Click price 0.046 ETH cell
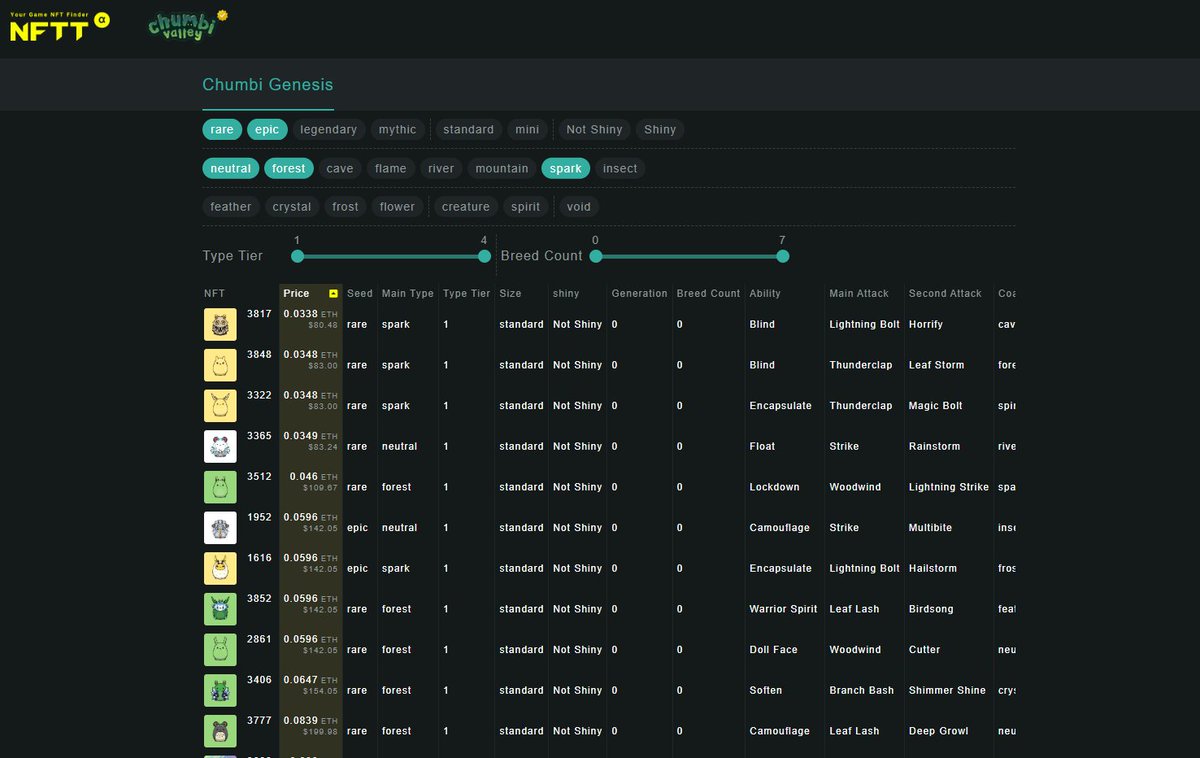Viewport: 1200px width, 758px height. point(311,482)
